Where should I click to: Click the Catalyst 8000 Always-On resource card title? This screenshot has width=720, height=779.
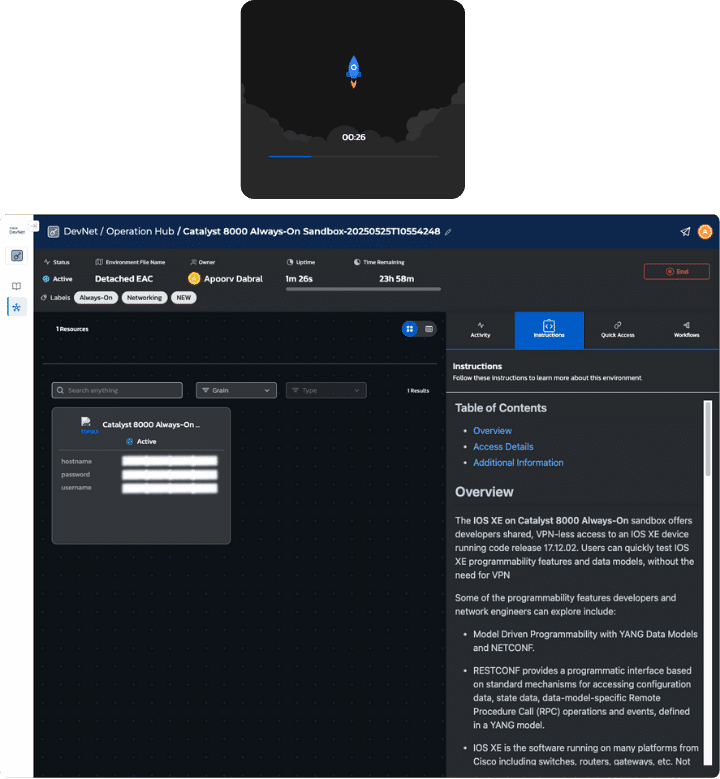(151, 425)
